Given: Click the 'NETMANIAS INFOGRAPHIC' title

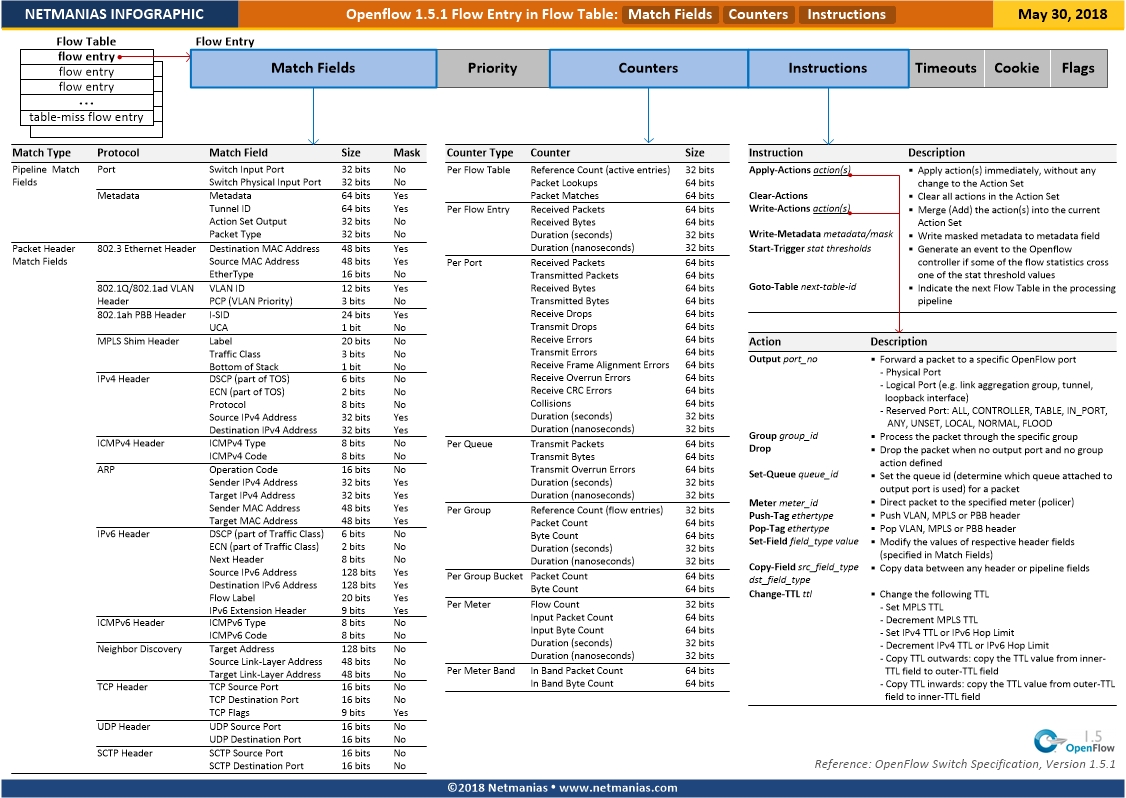Looking at the screenshot, I should [114, 14].
